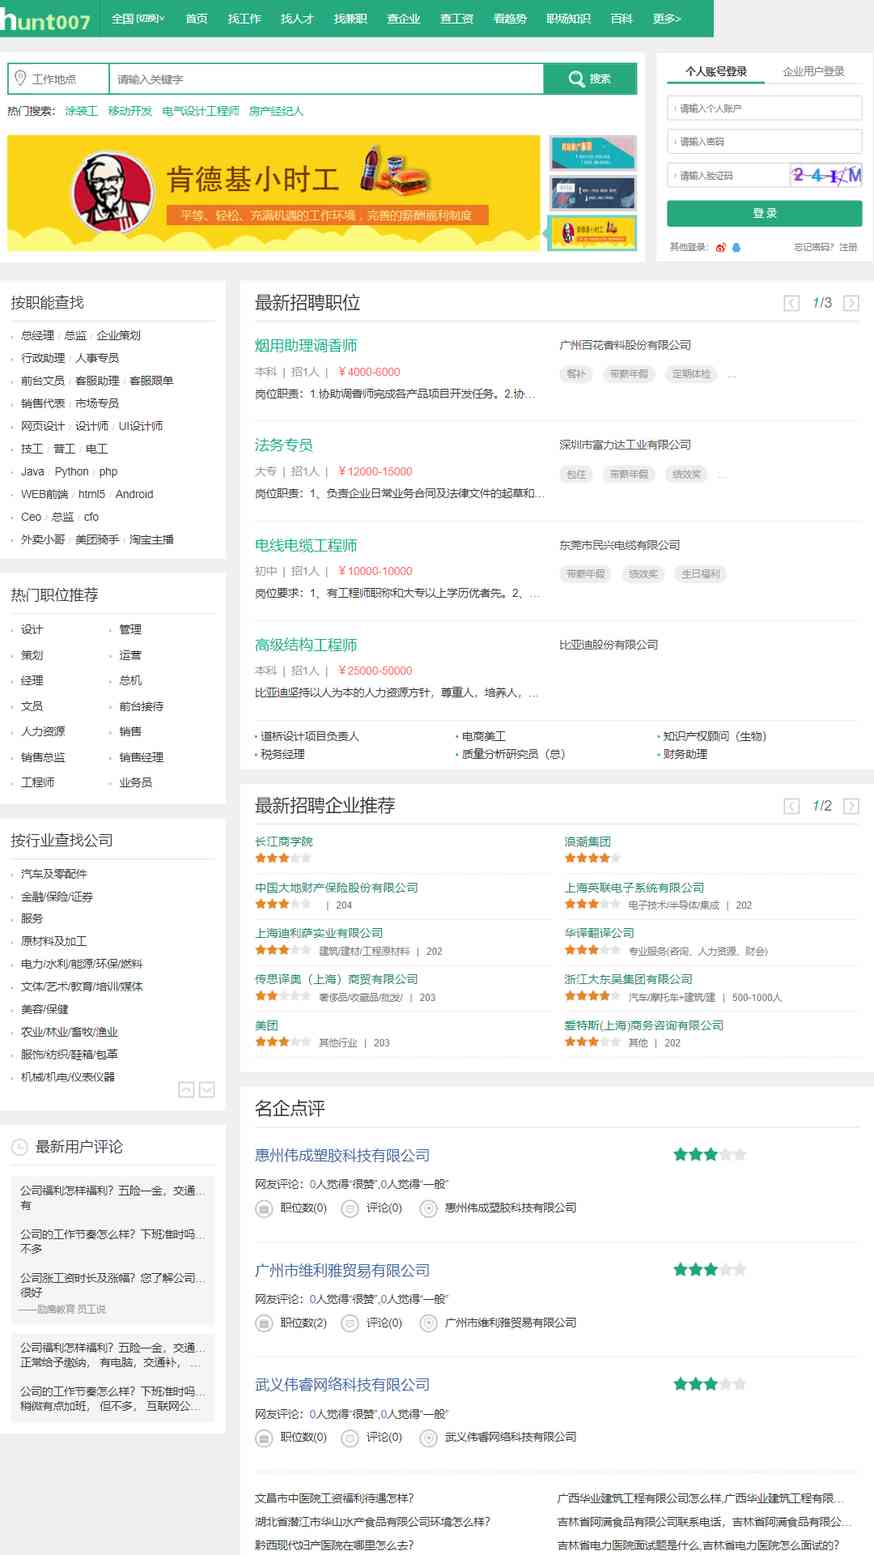Select the KFC banner thumbnail
874x1555 pixels.
593,233
